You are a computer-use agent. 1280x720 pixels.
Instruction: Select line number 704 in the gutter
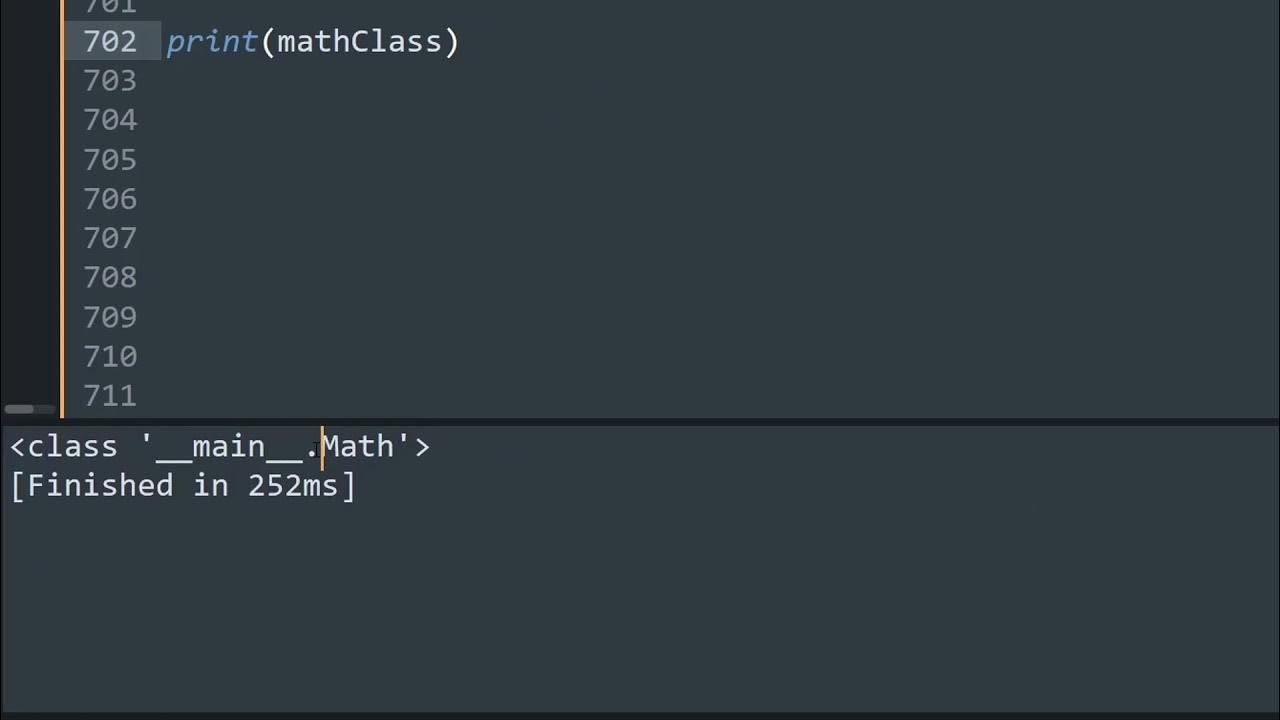tap(110, 120)
